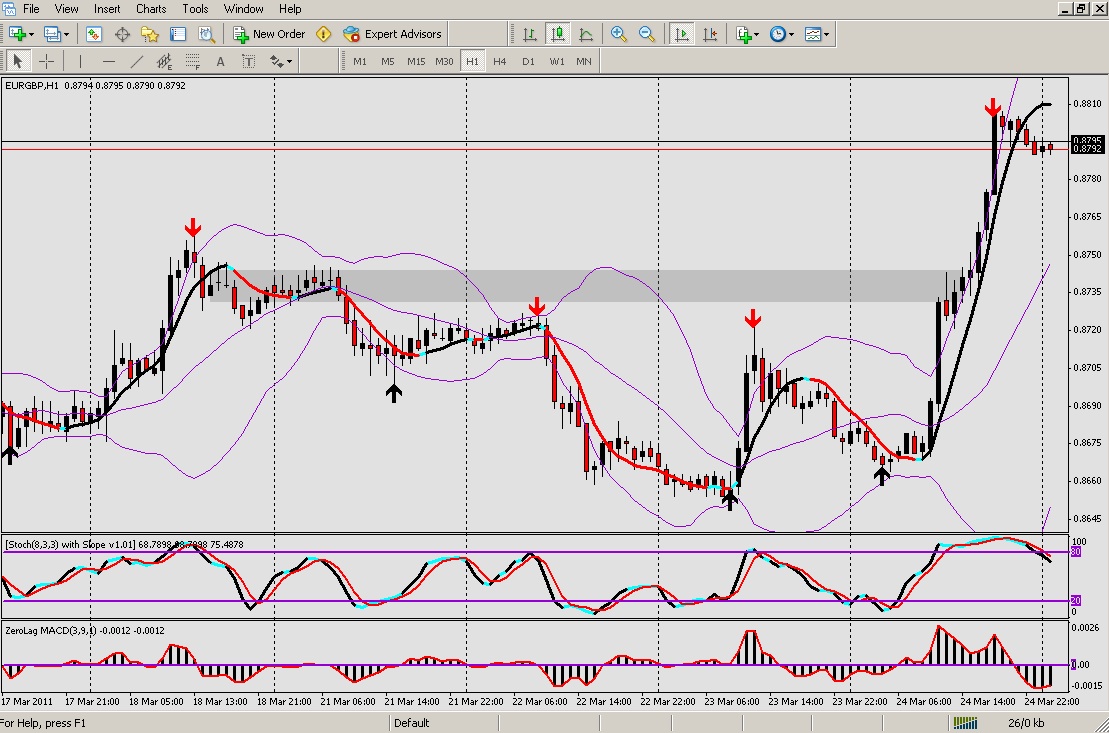Select the Cursor arrow tool

pyautogui.click(x=18, y=62)
